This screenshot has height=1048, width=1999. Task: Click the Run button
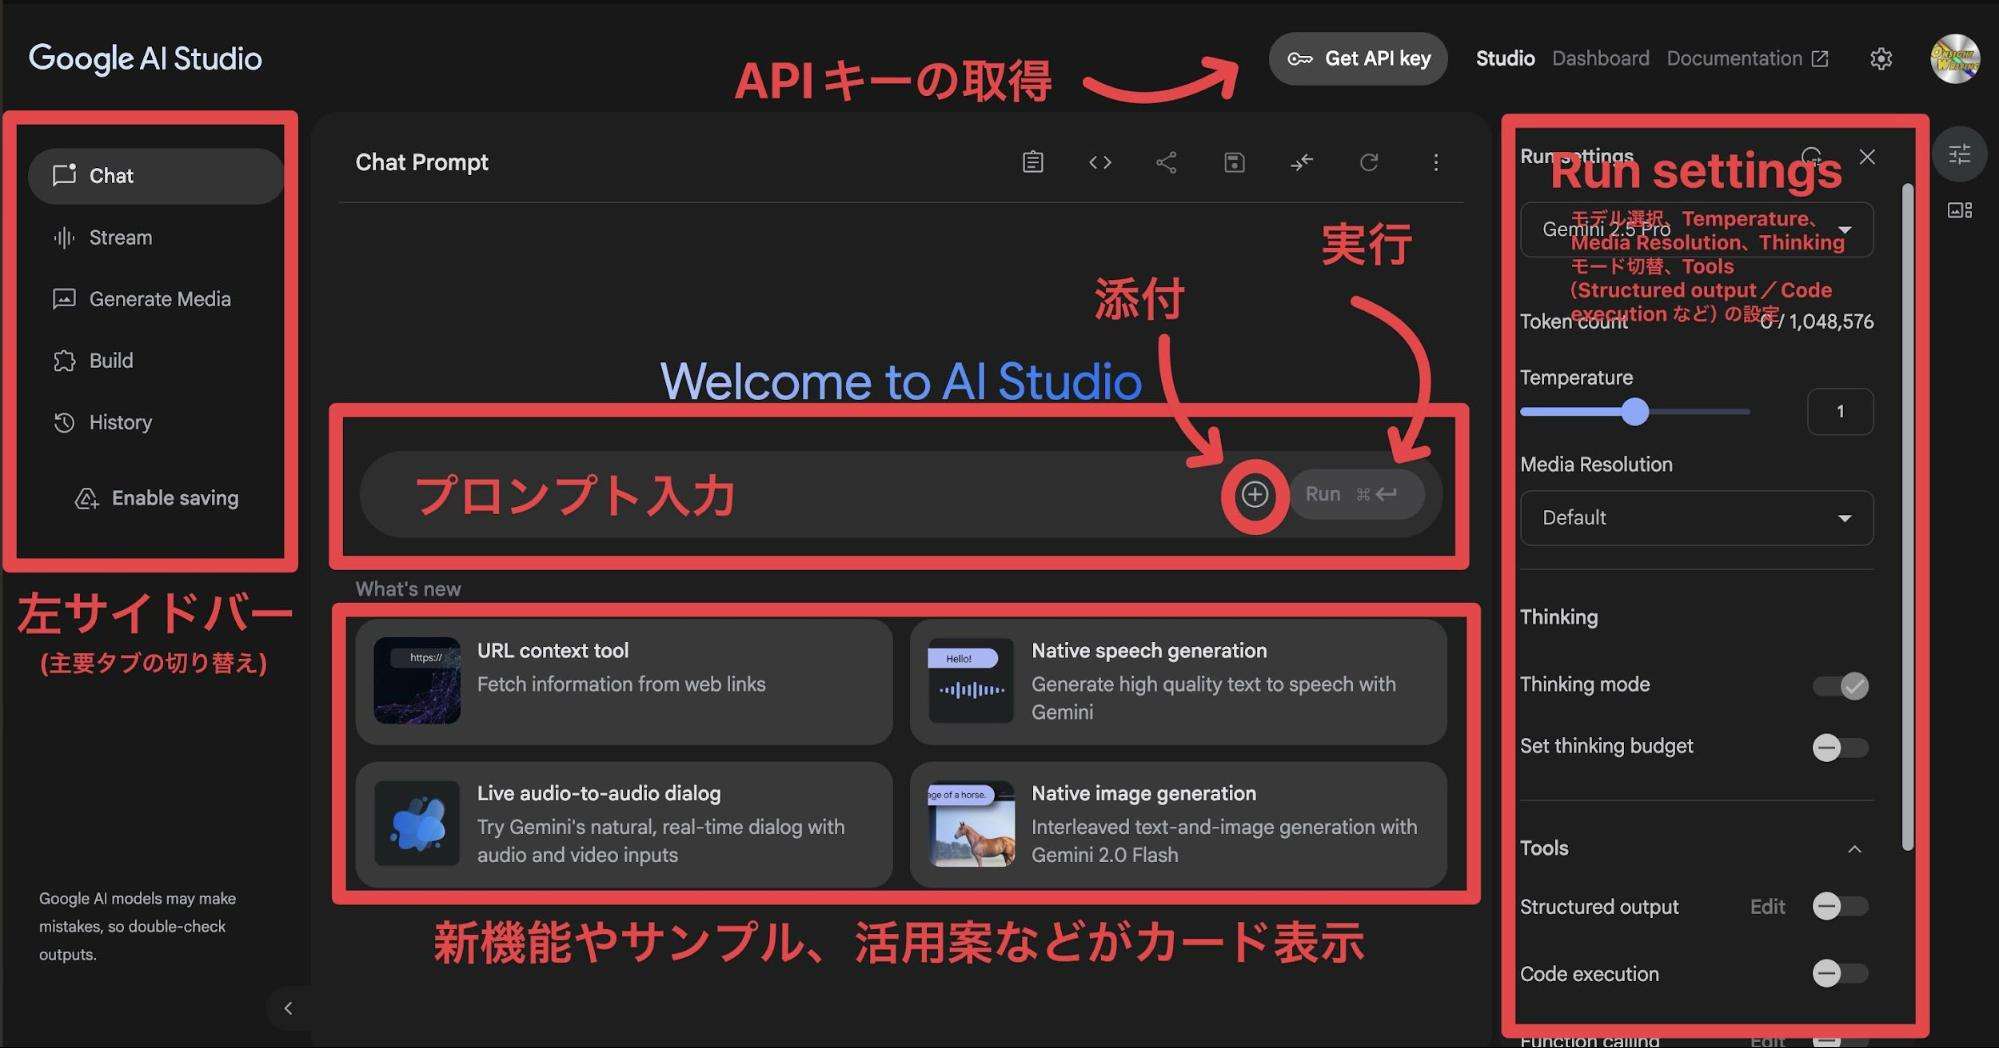[1357, 494]
